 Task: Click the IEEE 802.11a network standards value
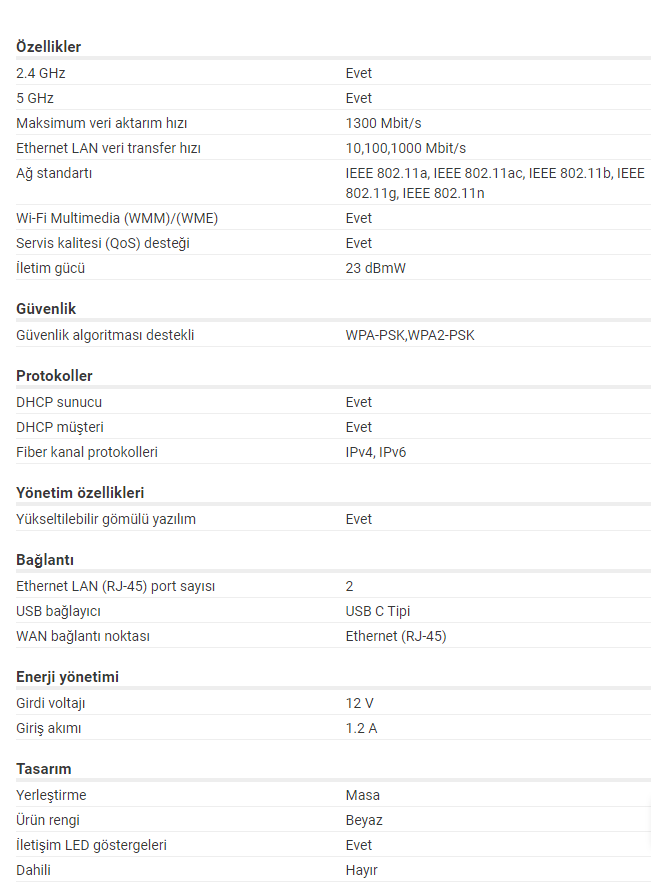click(x=495, y=183)
